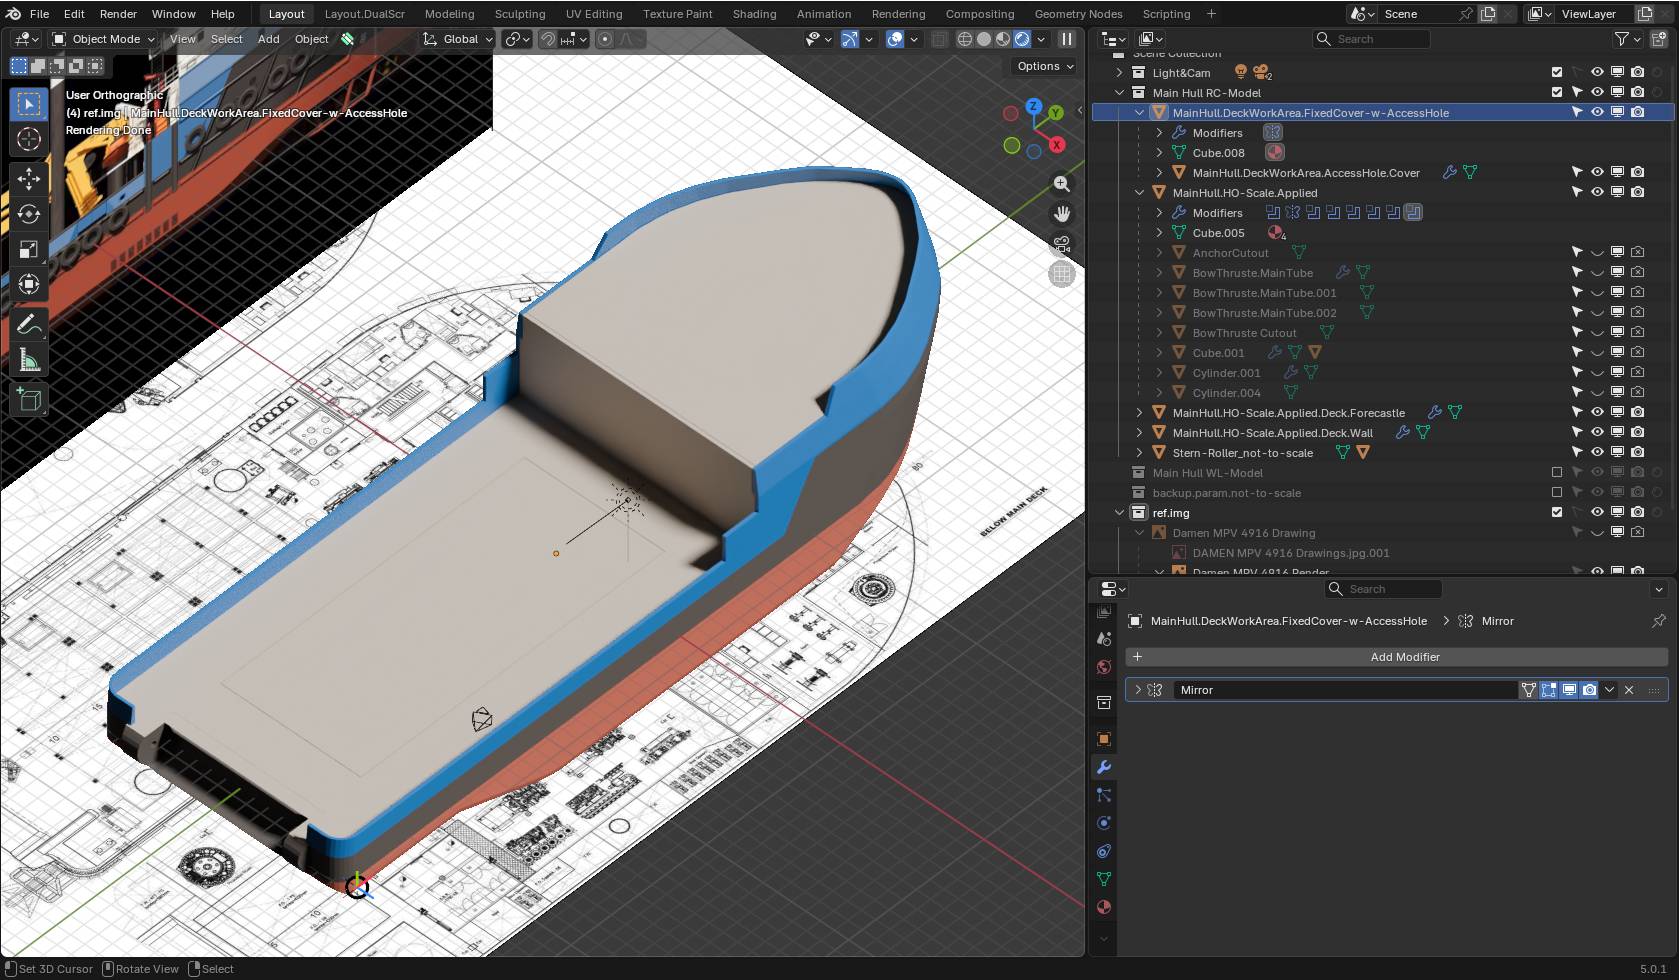Select the Move tool in the toolbar

click(x=29, y=179)
